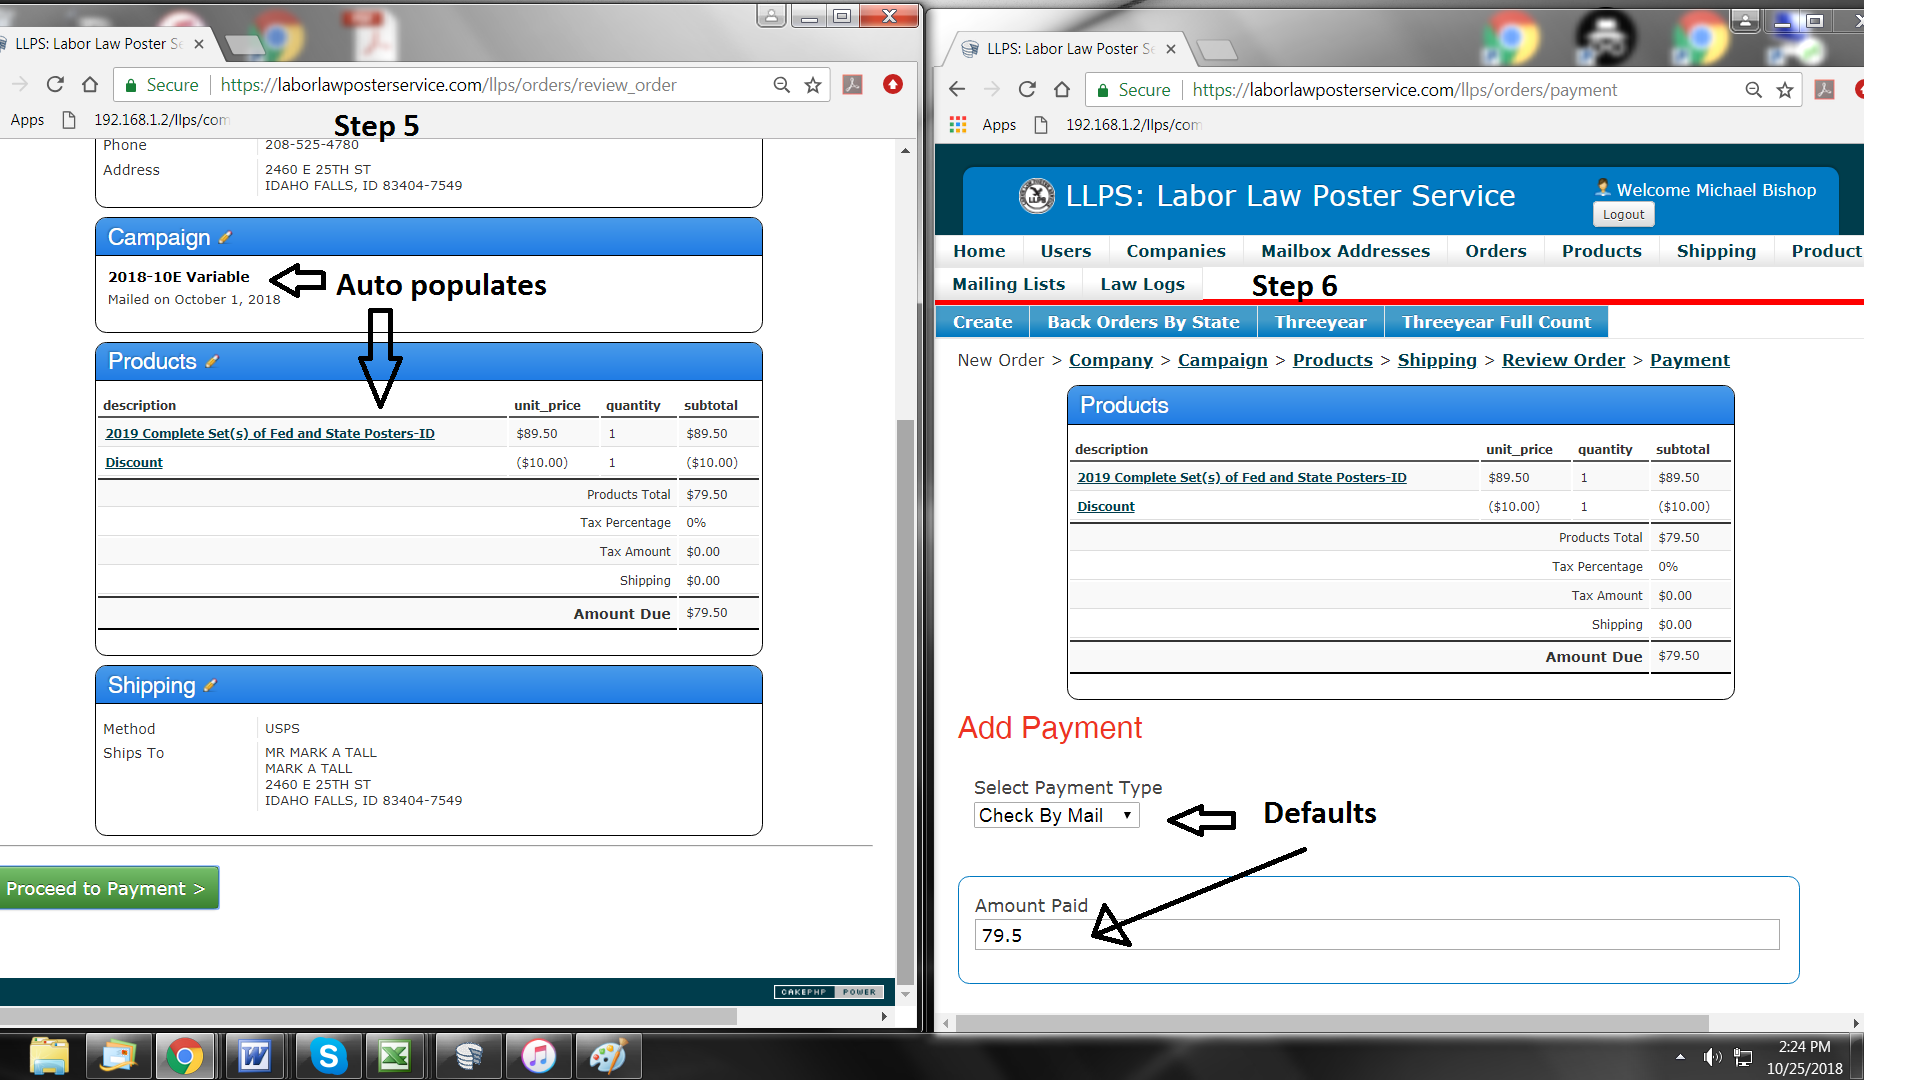
Task: Switch to the Back Orders By State tab
Action: click(x=1143, y=322)
